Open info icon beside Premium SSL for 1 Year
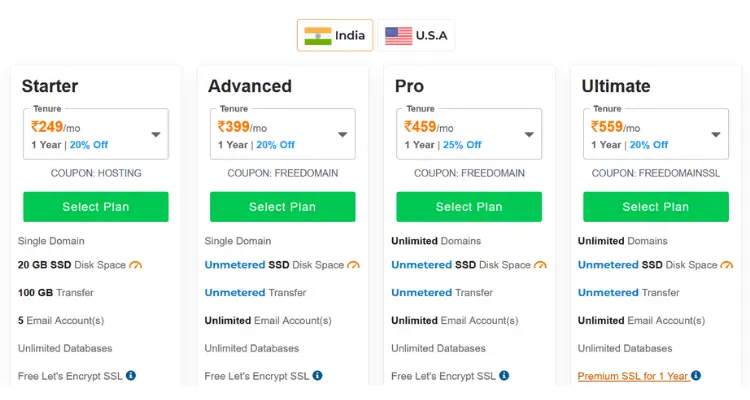 [x=696, y=376]
